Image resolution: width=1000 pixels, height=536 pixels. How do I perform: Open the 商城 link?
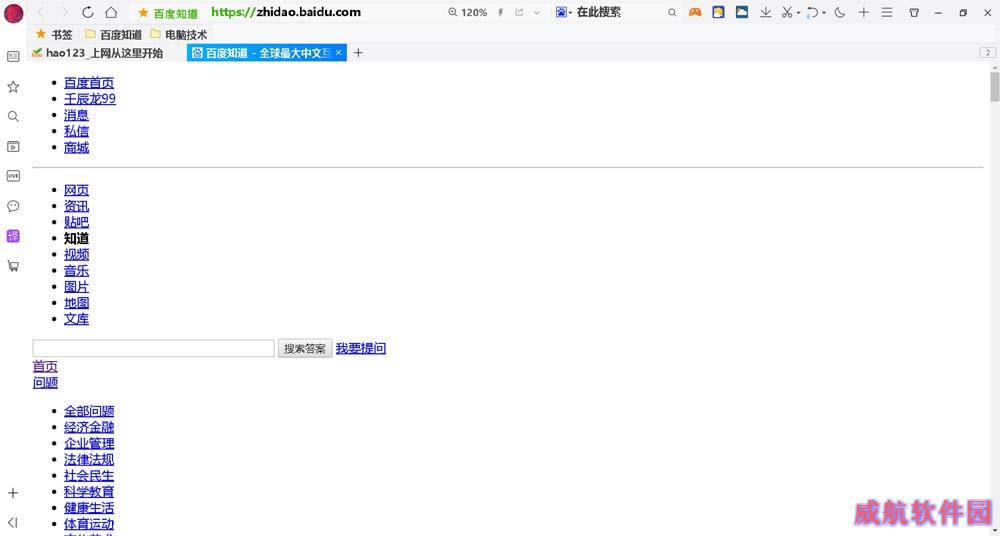pos(77,147)
